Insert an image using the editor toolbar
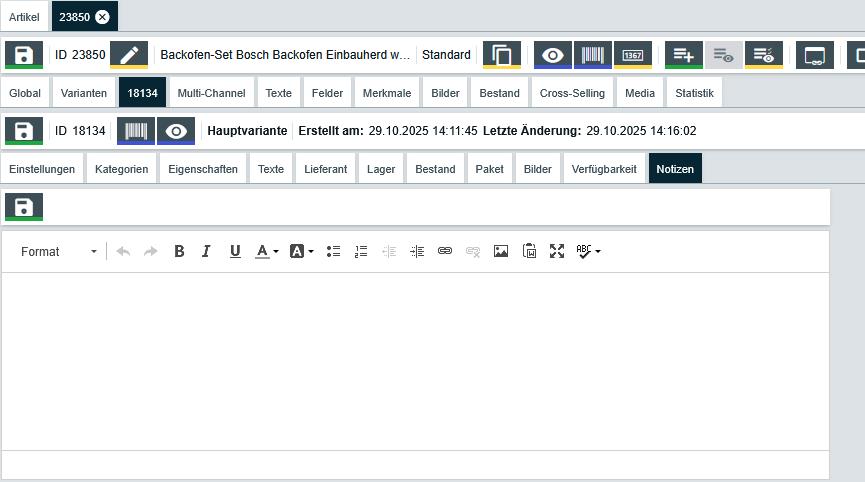This screenshot has height=482, width=865. 501,251
